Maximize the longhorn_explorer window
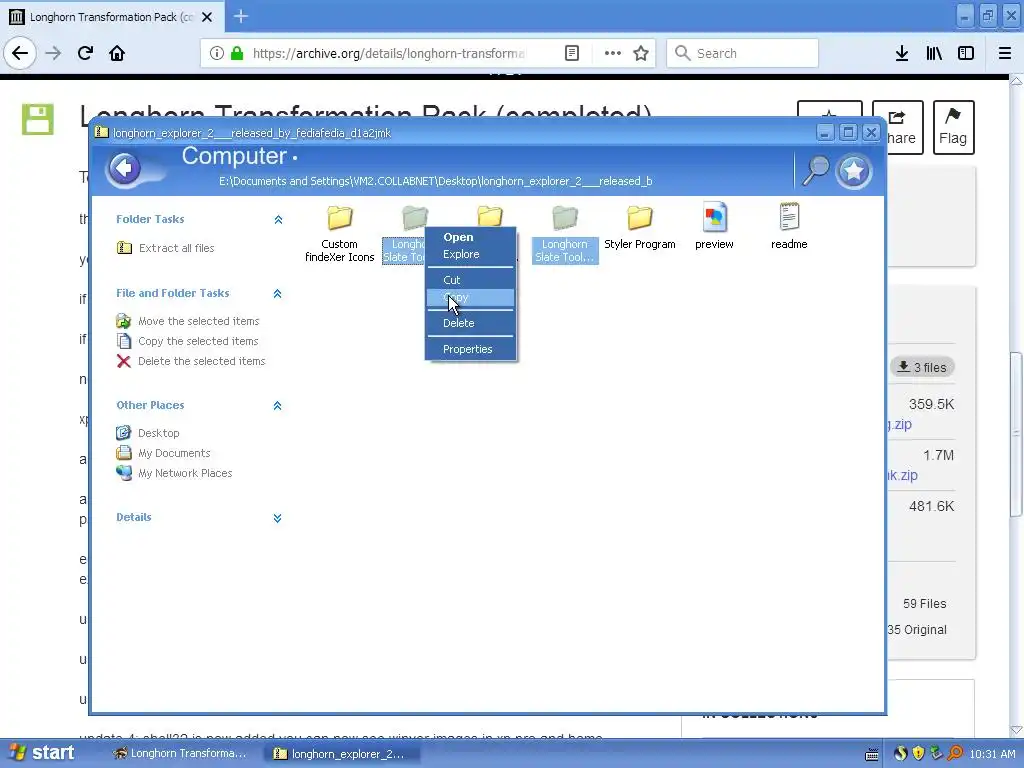The height and width of the screenshot is (768, 1024). click(x=848, y=133)
